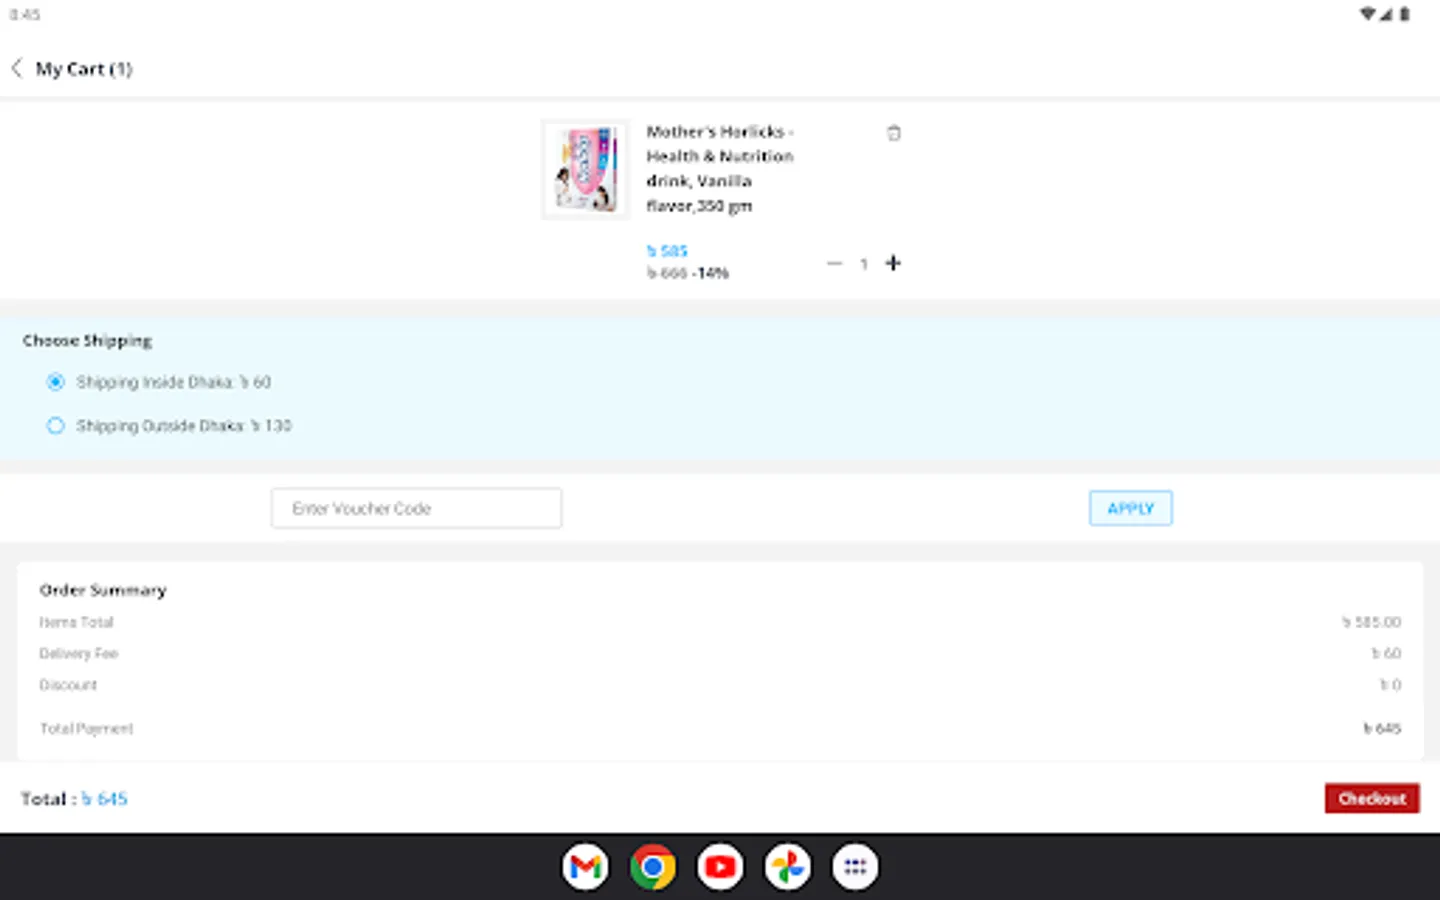Select the Mother's Horlicks product title text
The image size is (1440, 900).
720,168
